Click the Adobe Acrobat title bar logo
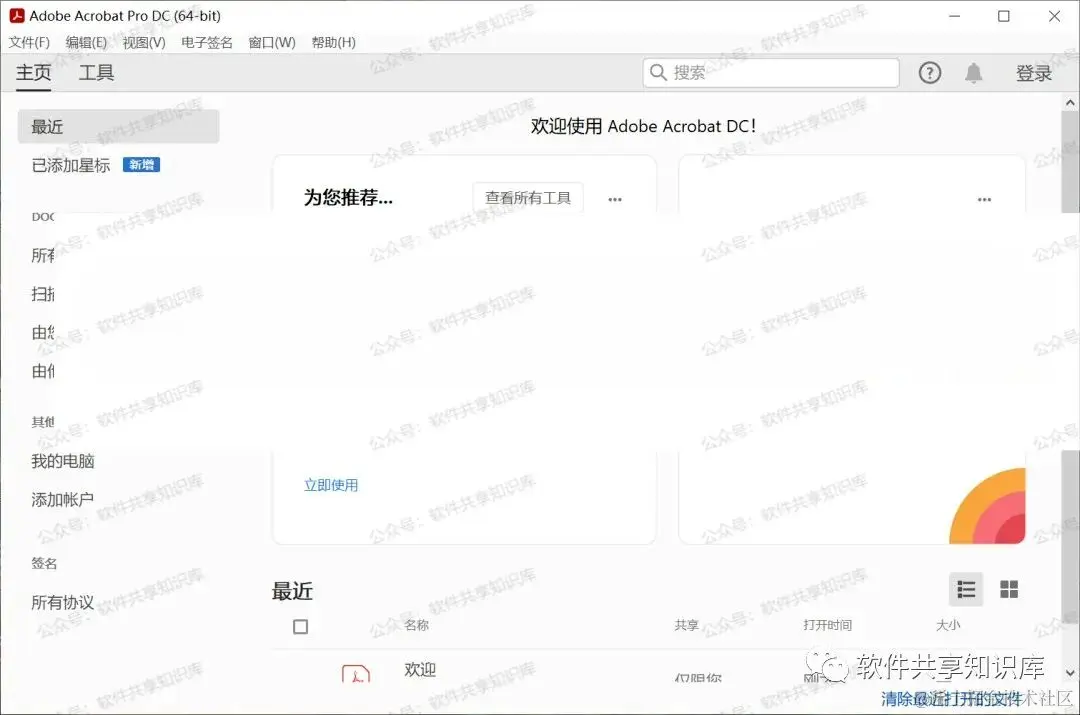The height and width of the screenshot is (715, 1080). point(17,15)
